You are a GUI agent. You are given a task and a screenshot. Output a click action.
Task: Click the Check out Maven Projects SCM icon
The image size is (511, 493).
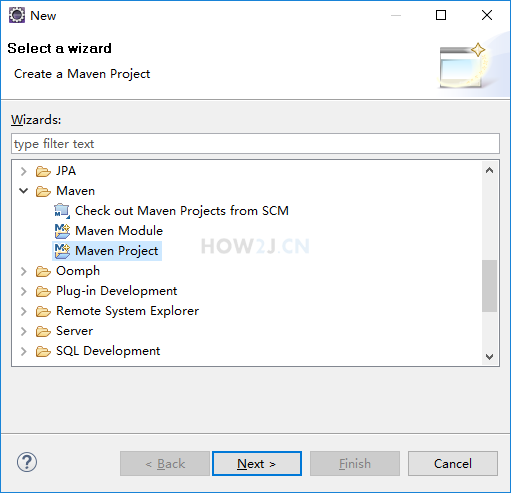[x=62, y=211]
